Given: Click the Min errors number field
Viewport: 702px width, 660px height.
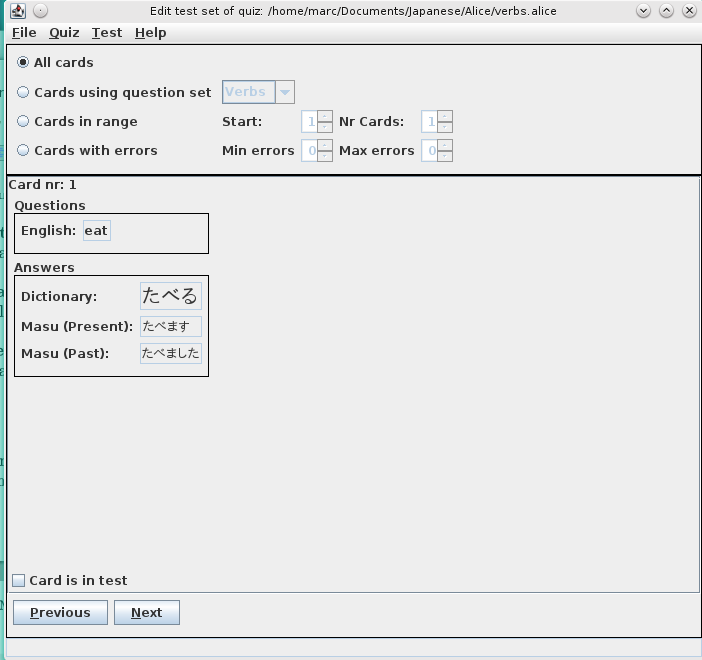Looking at the screenshot, I should coord(309,150).
